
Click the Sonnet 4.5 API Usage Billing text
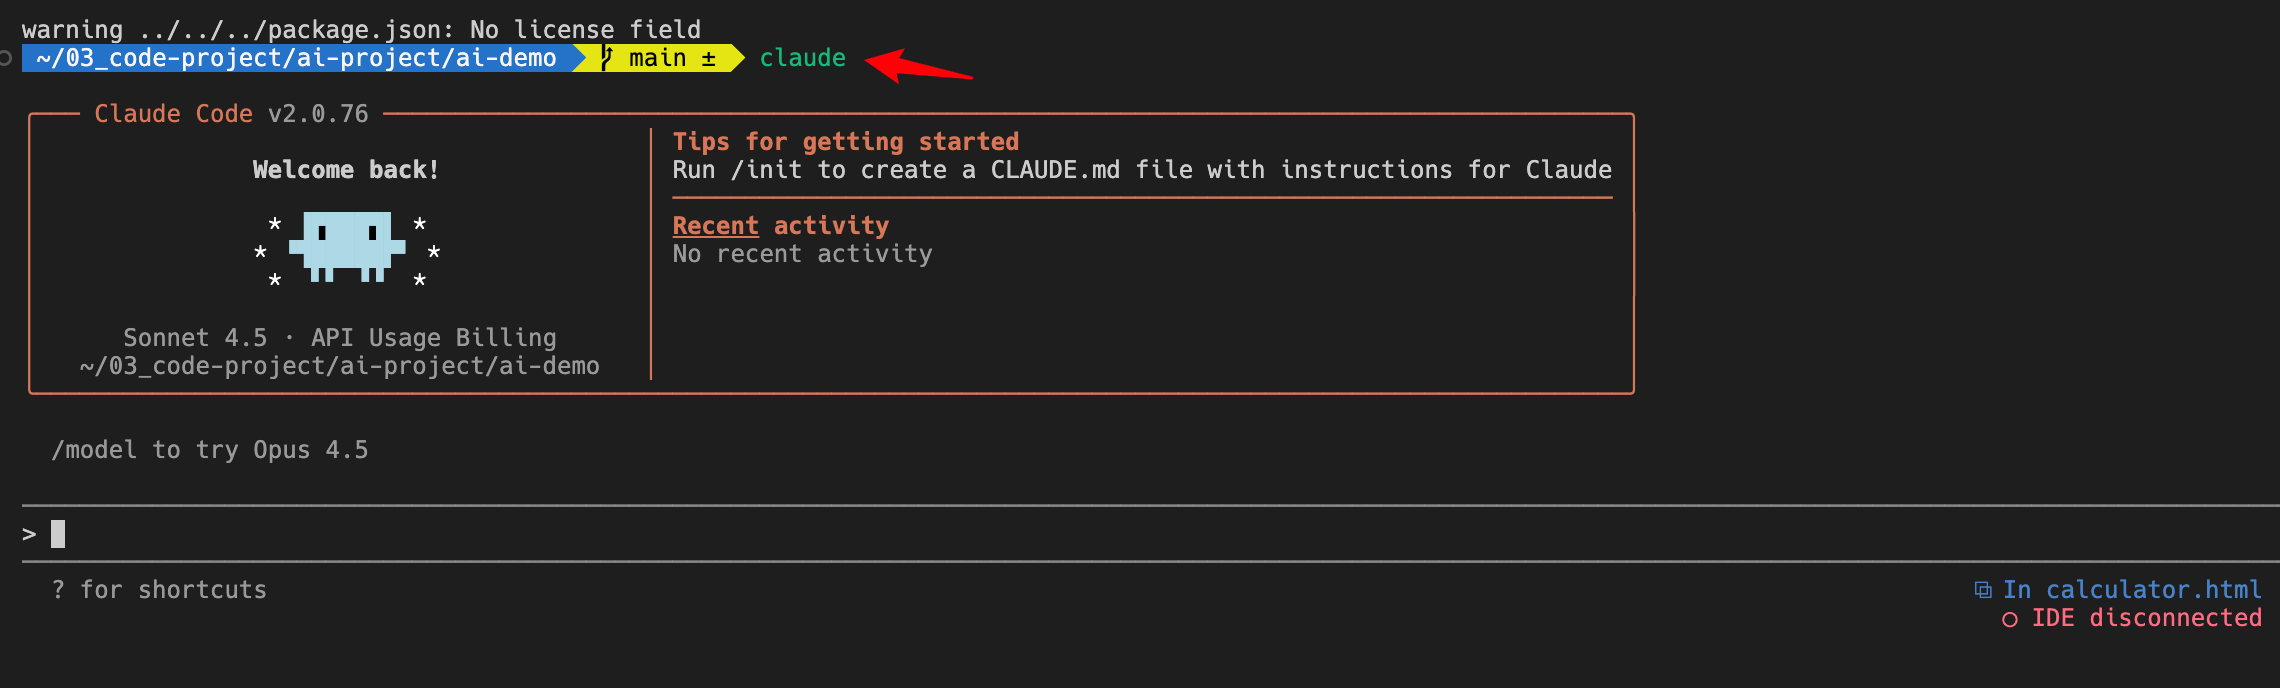click(339, 338)
